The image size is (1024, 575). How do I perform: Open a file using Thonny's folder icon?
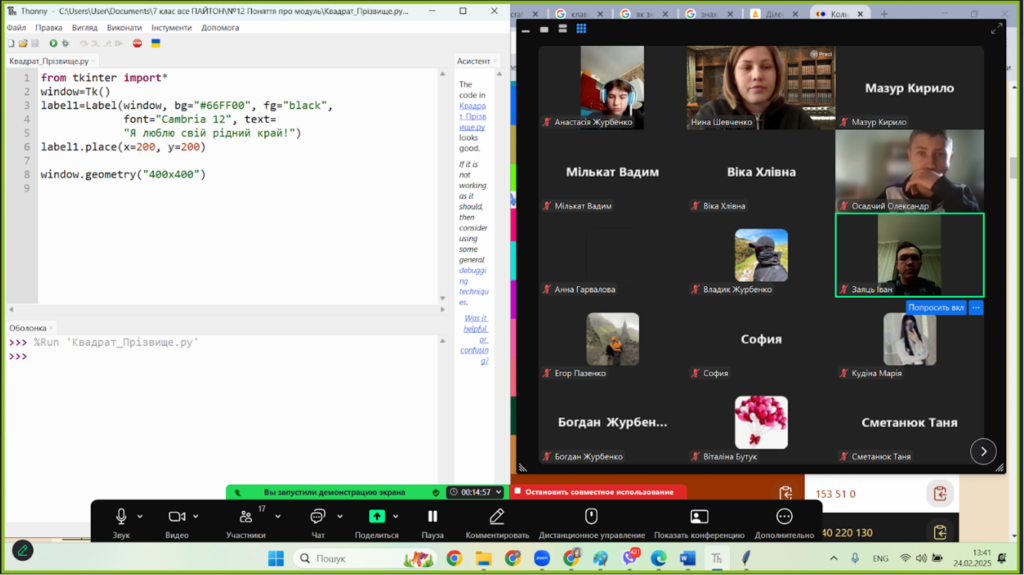[x=21, y=43]
